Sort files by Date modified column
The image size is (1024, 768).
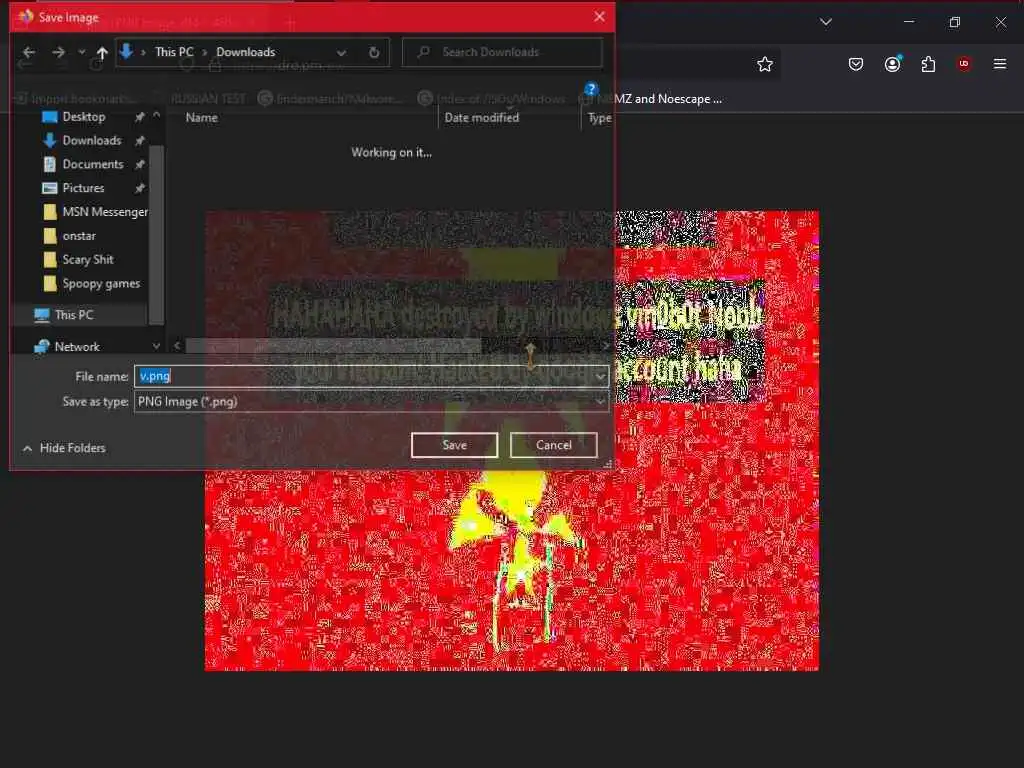click(x=482, y=118)
